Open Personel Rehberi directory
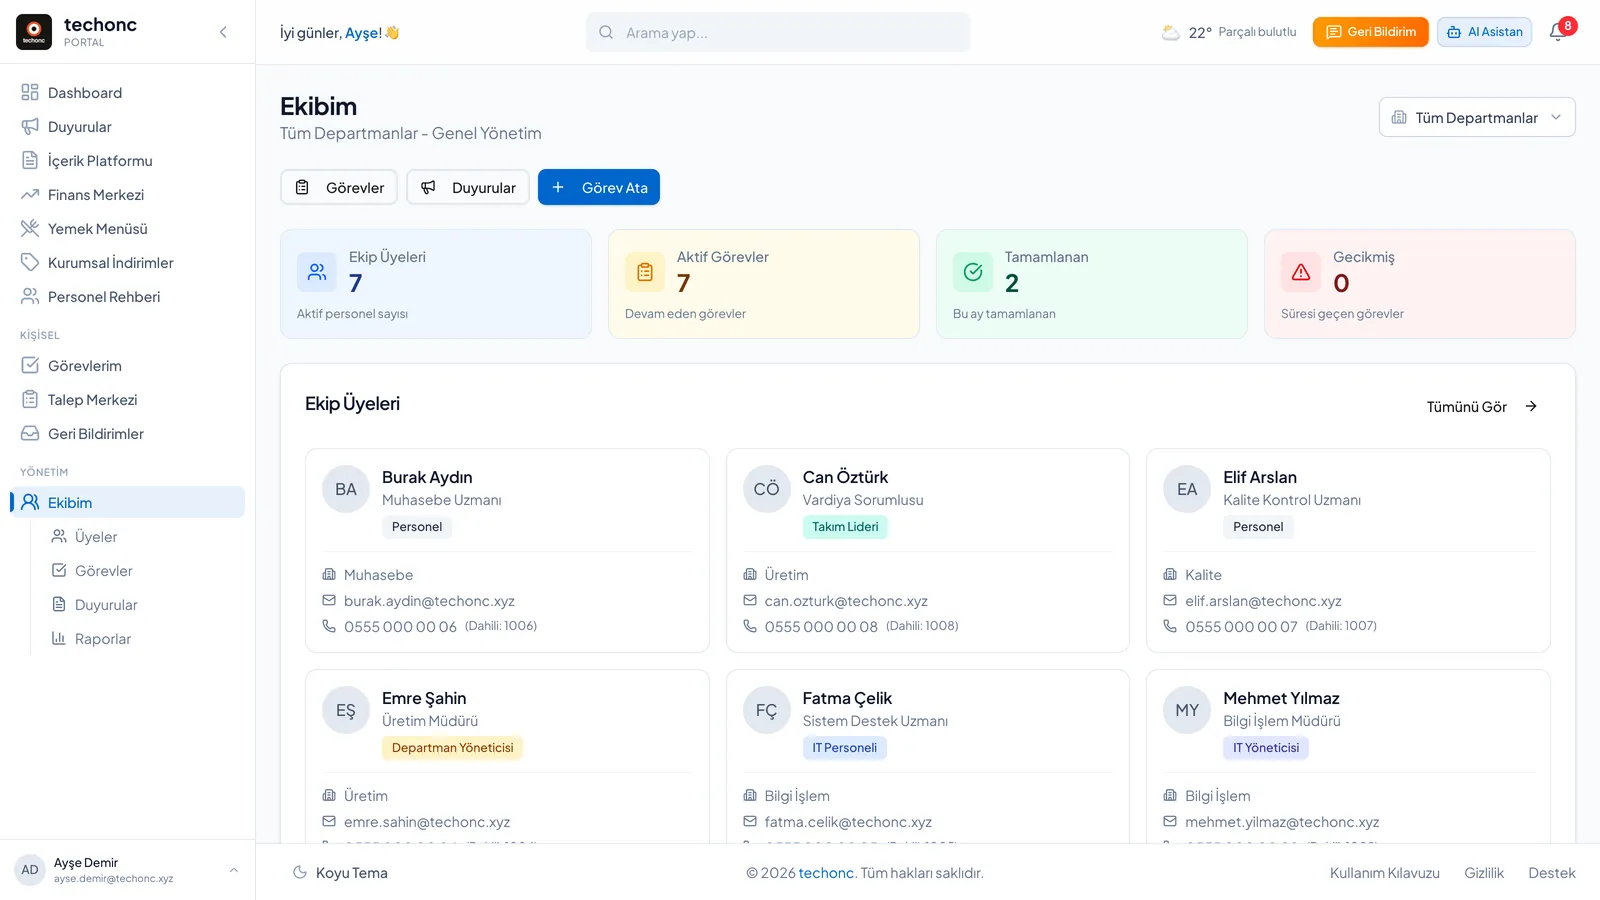Screen dimensions: 1600x900 tap(128, 297)
